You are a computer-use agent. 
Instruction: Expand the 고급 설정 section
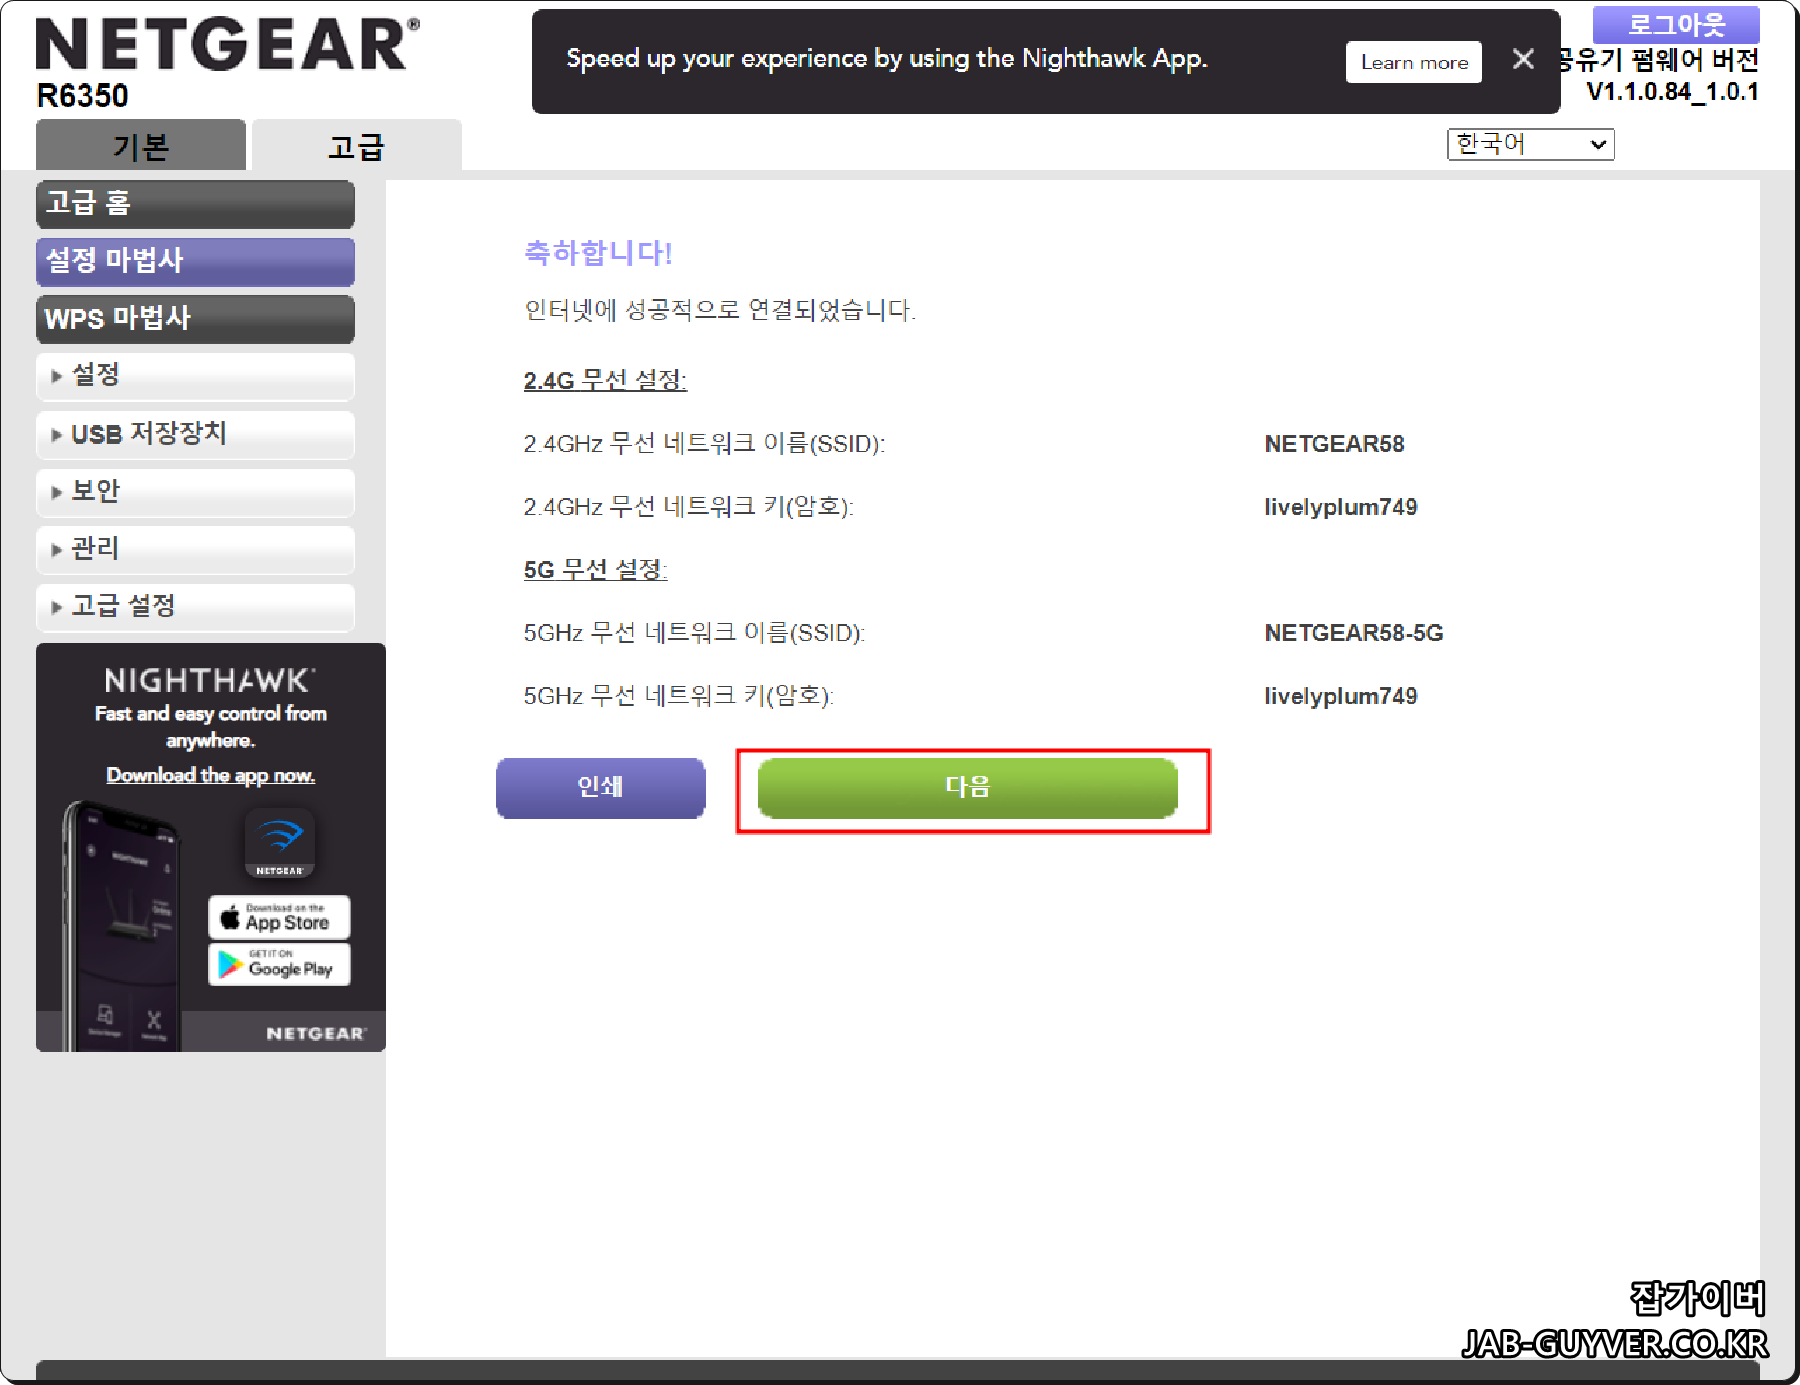tap(195, 607)
